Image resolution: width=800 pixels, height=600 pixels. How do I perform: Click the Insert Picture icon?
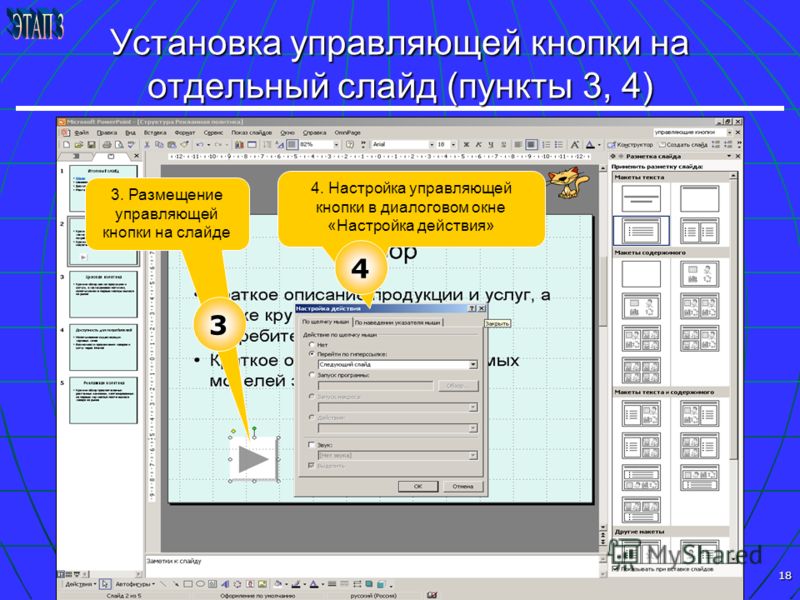(262, 584)
